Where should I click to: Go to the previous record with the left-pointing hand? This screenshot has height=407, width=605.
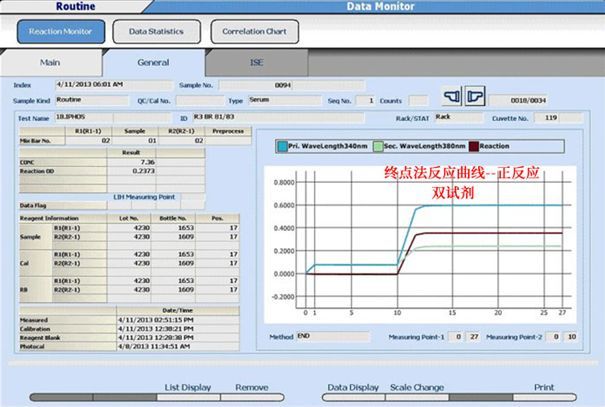[x=451, y=100]
